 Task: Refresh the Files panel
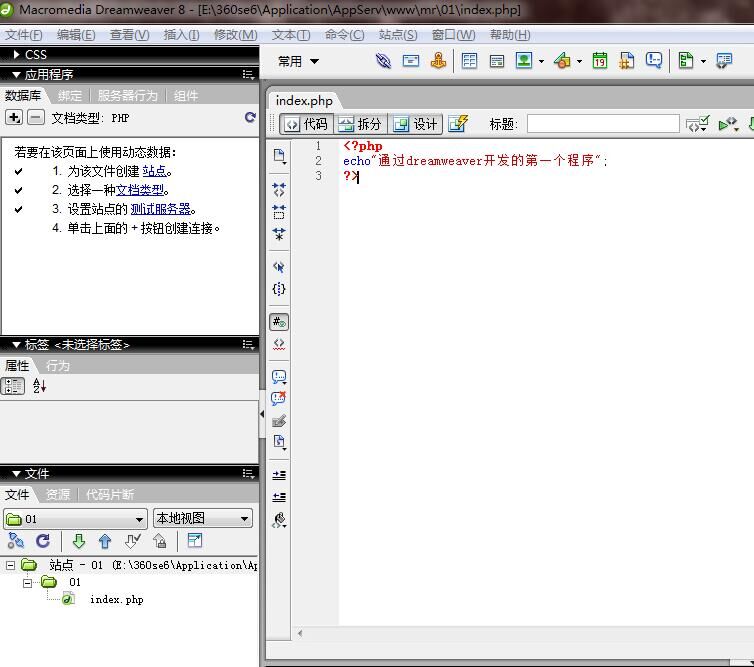43,541
